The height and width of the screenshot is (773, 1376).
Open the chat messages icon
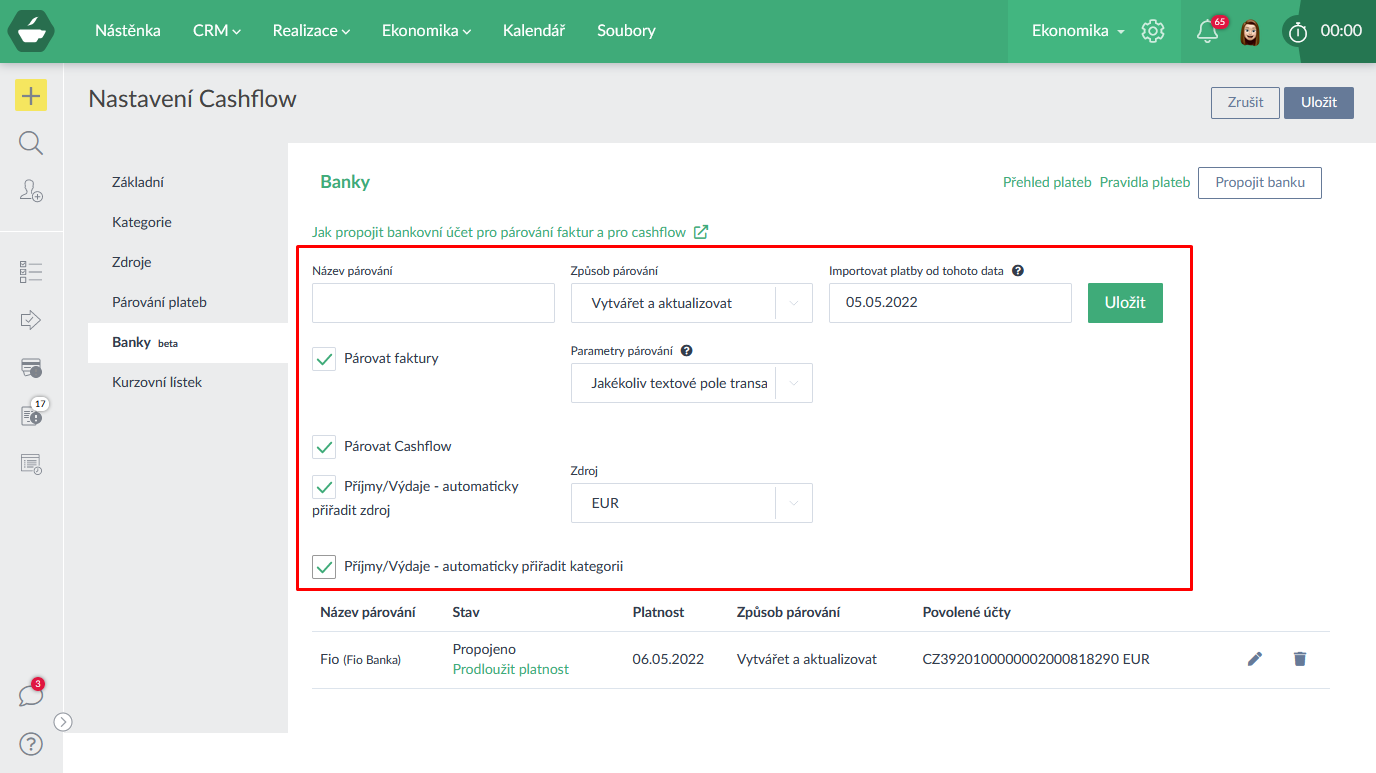(x=31, y=695)
